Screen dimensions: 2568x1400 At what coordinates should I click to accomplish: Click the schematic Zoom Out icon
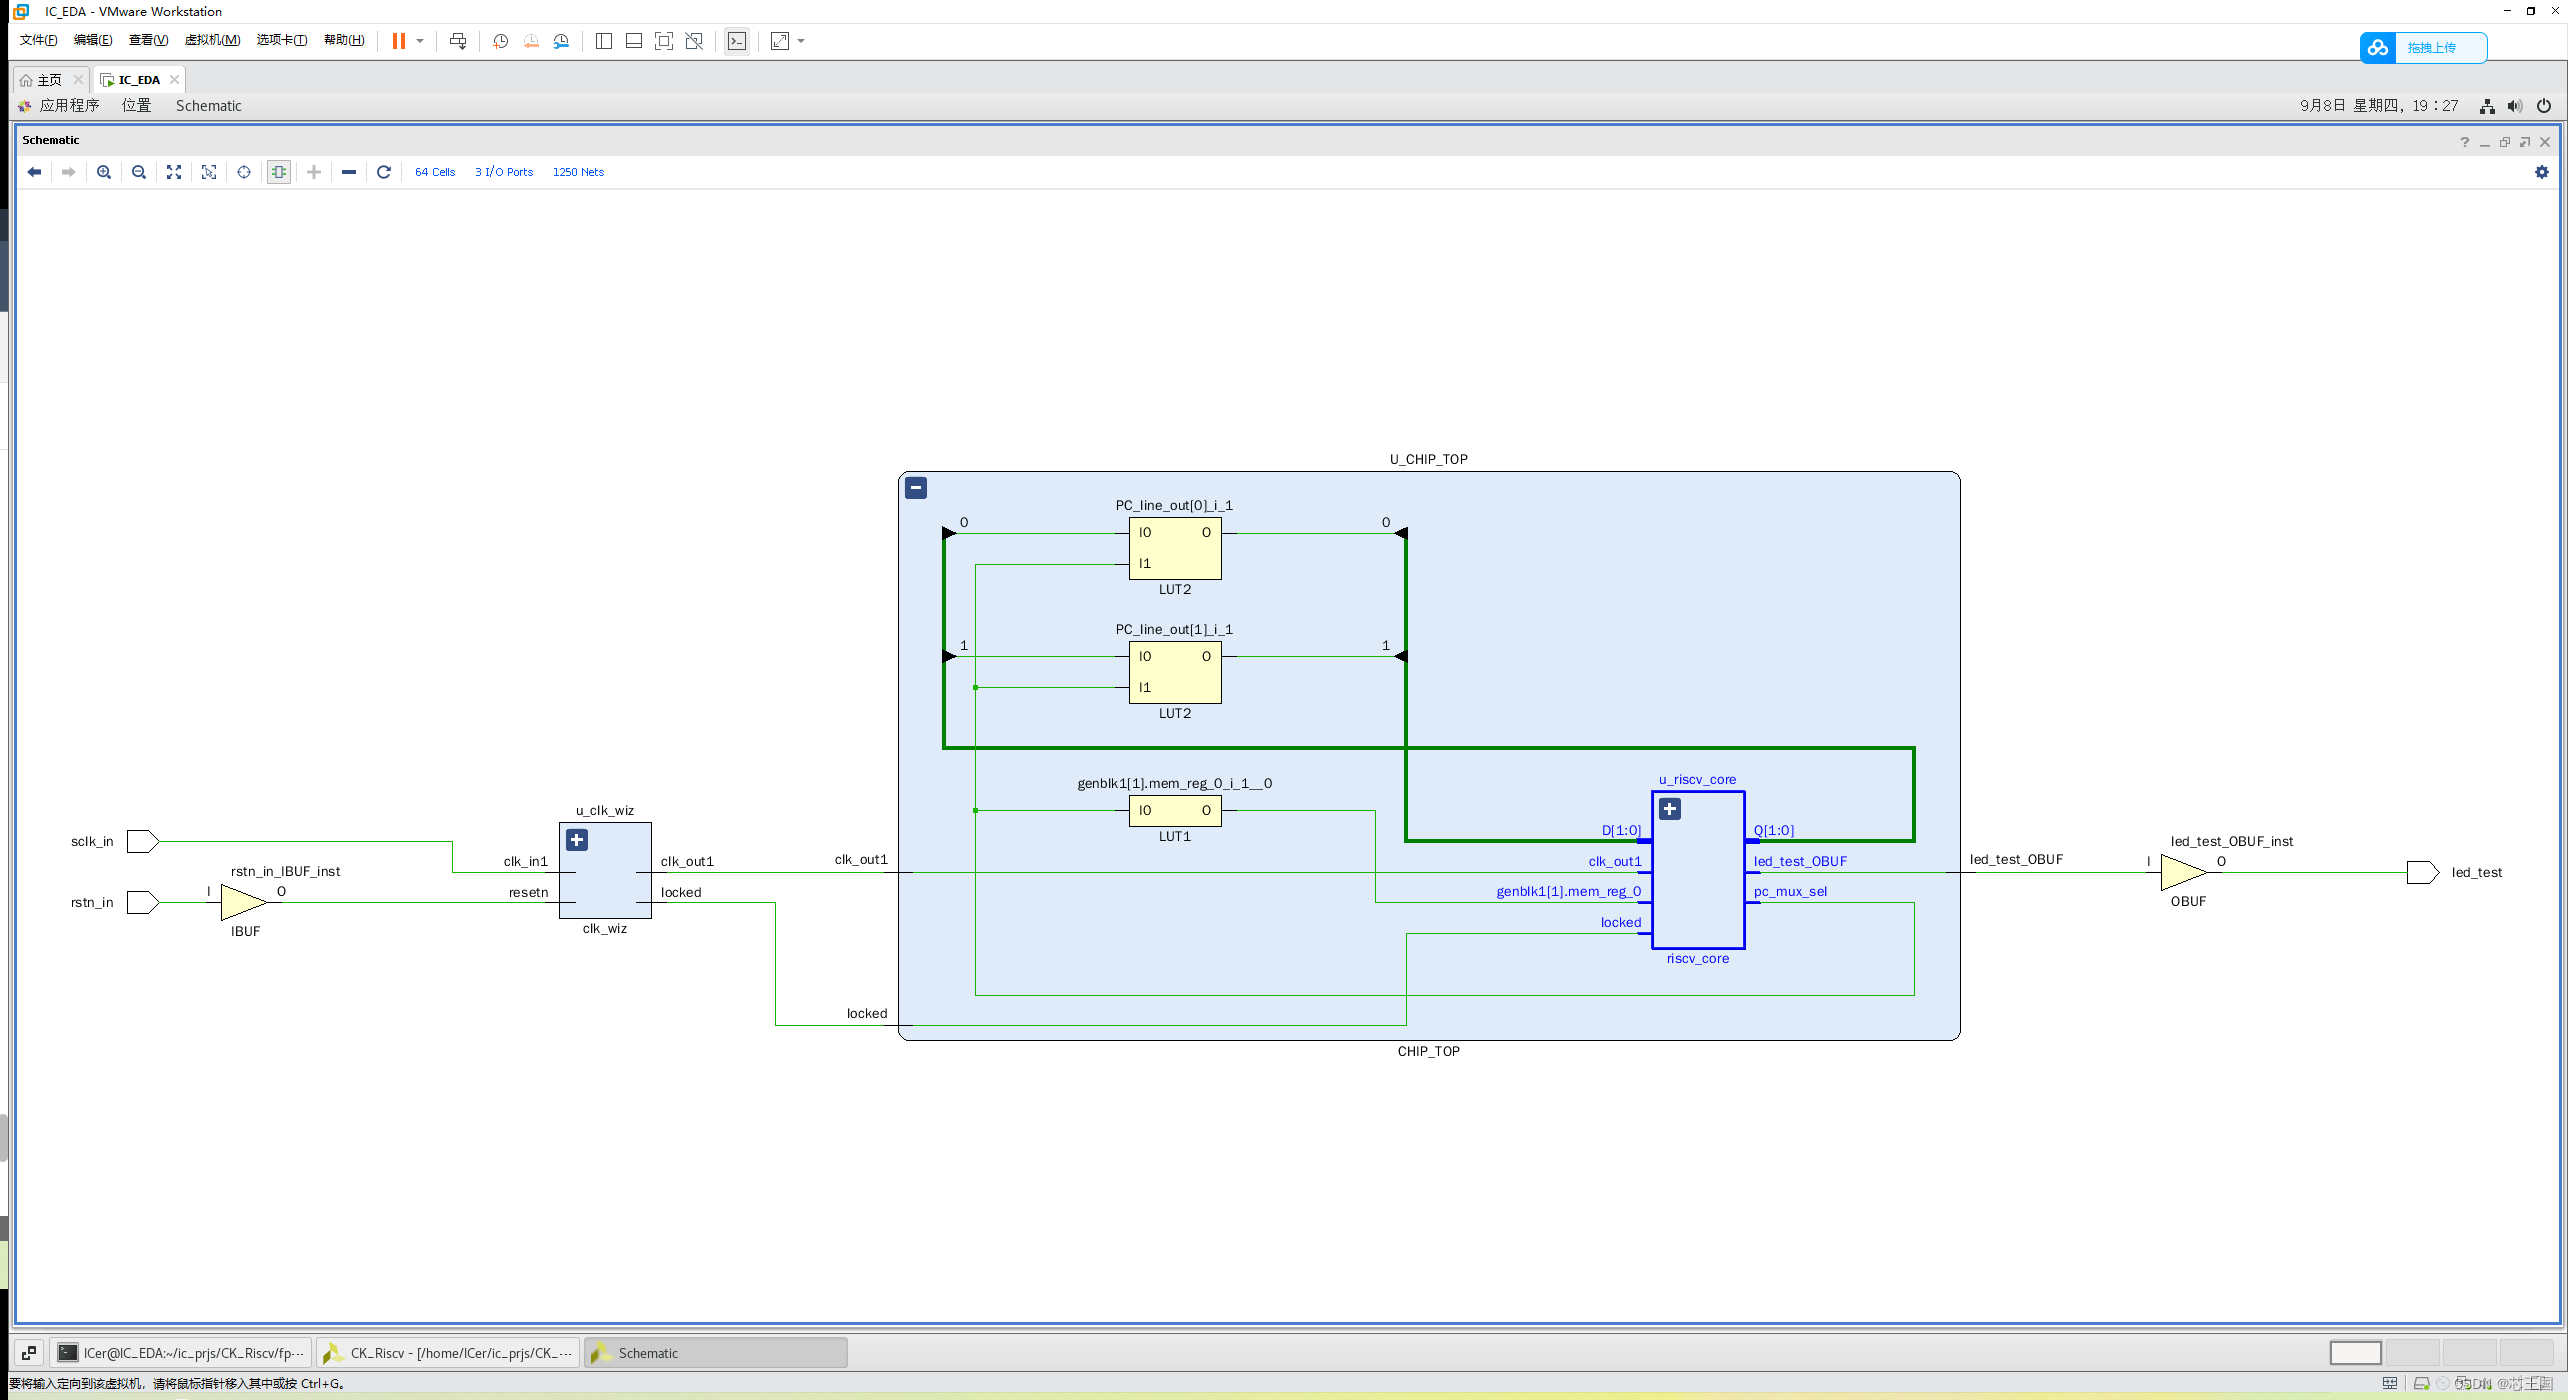pyautogui.click(x=139, y=172)
